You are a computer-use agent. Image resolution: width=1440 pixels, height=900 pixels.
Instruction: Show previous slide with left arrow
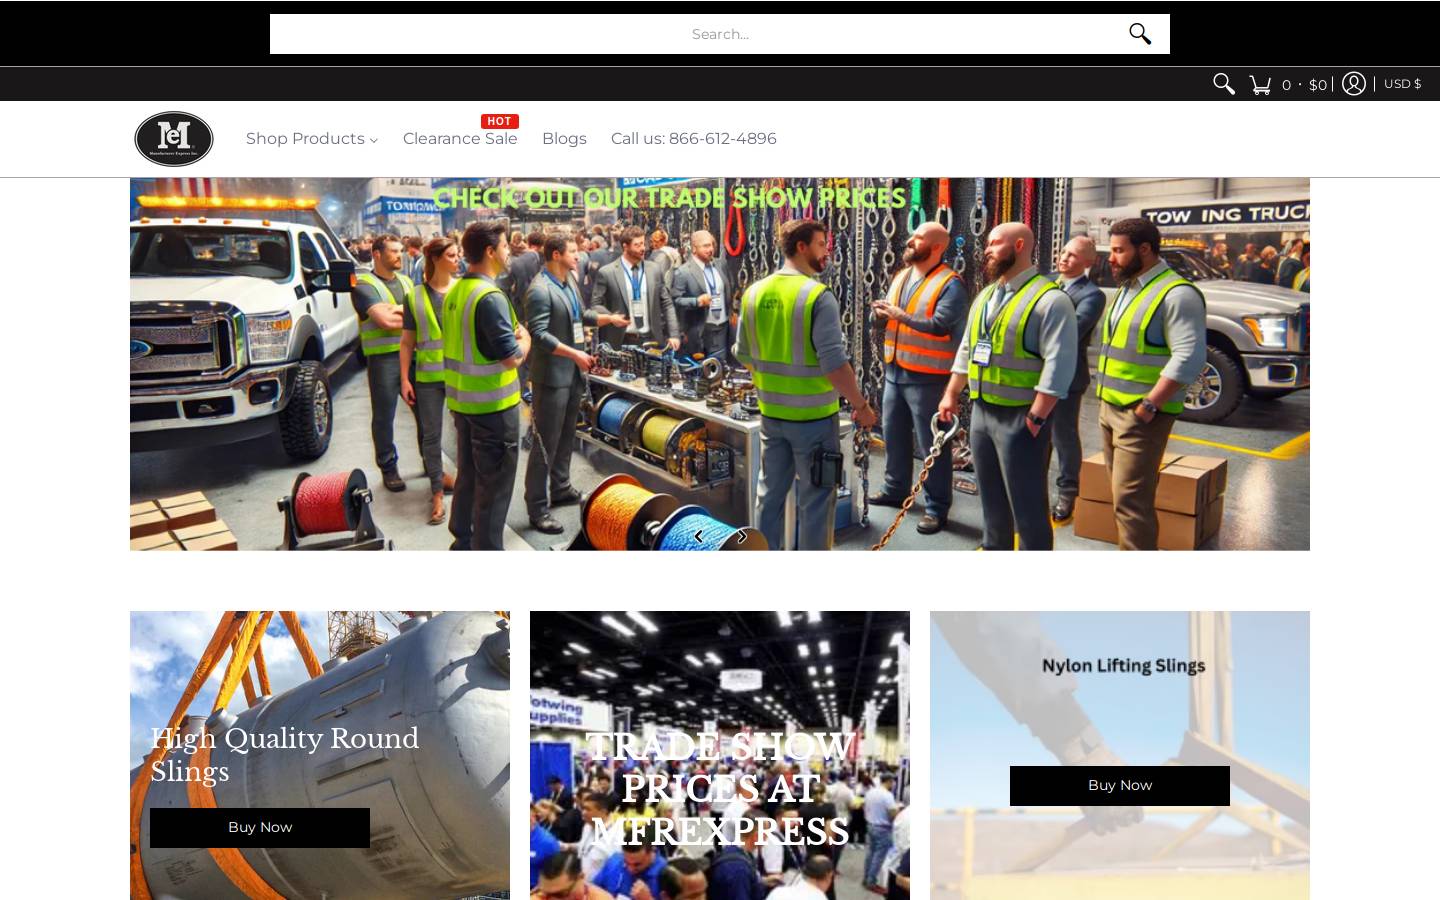(x=698, y=537)
